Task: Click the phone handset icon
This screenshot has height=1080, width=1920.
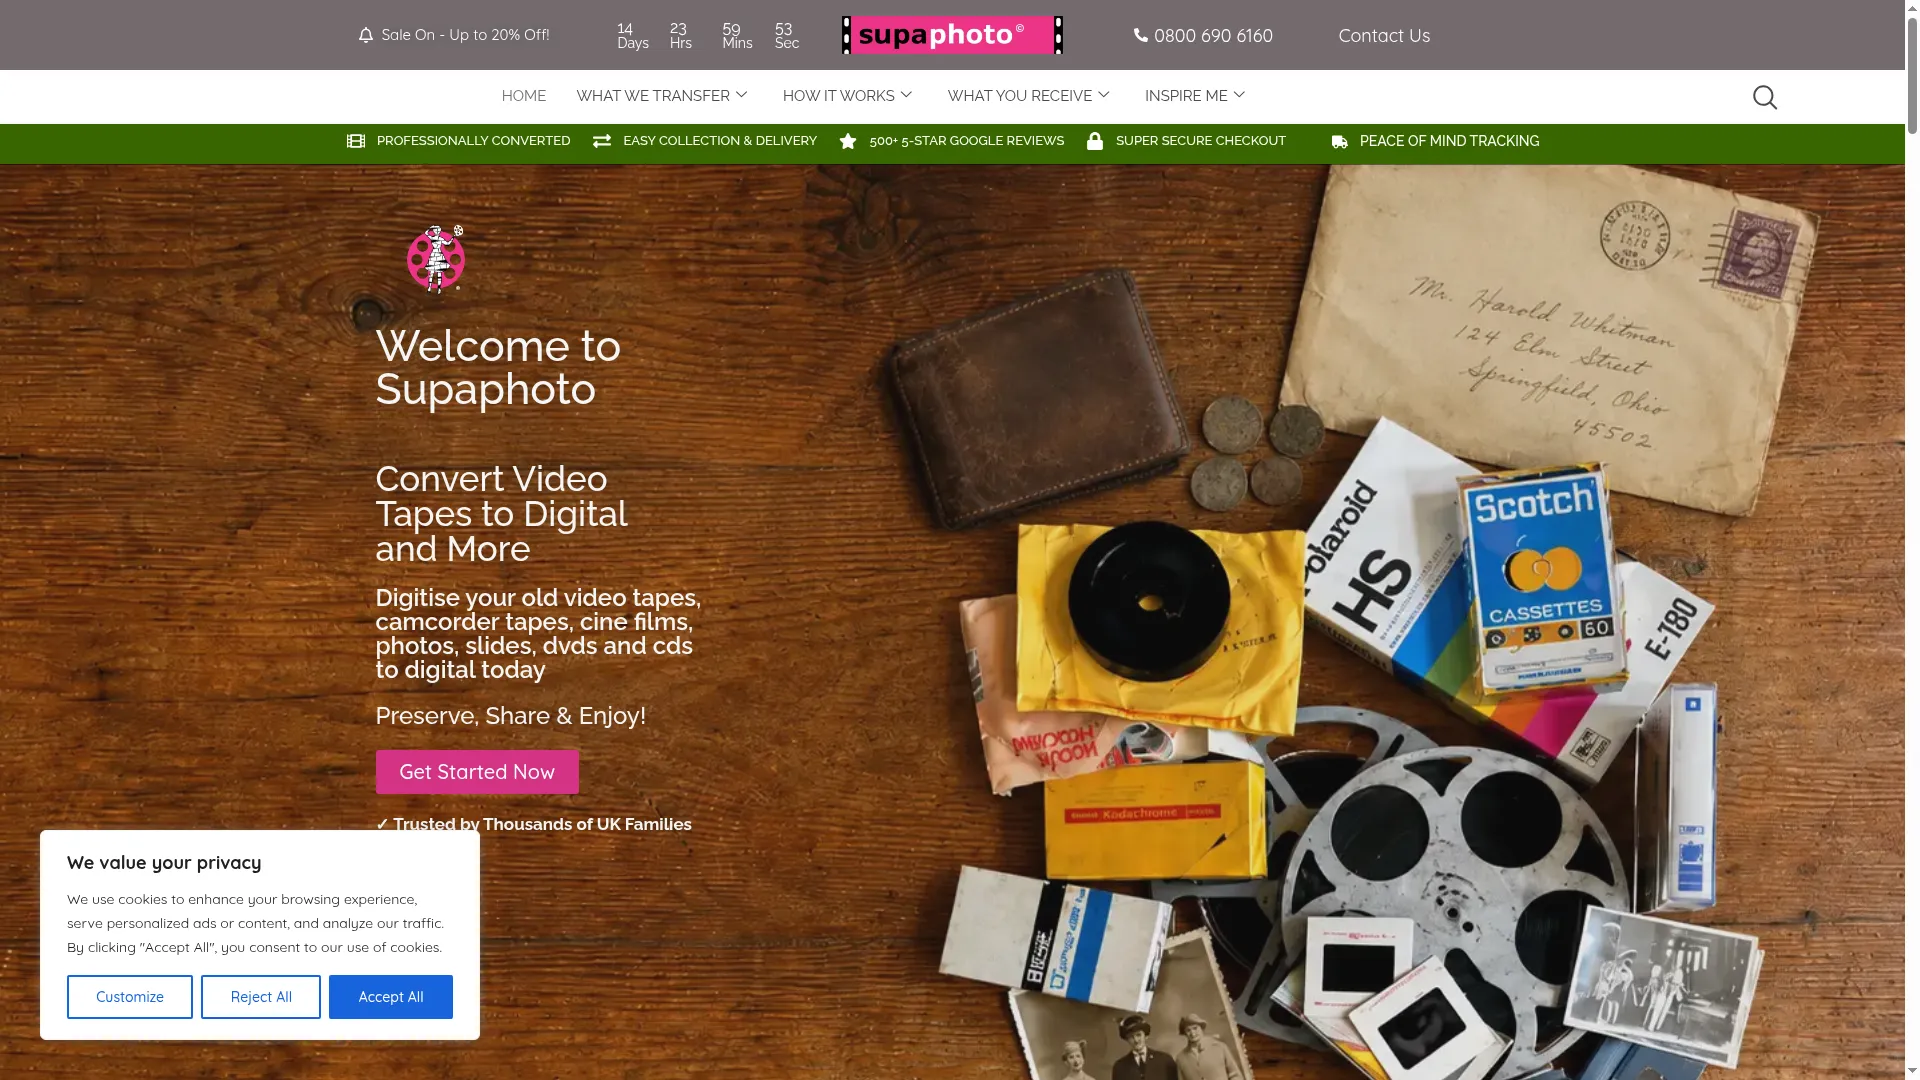Action: point(1140,35)
